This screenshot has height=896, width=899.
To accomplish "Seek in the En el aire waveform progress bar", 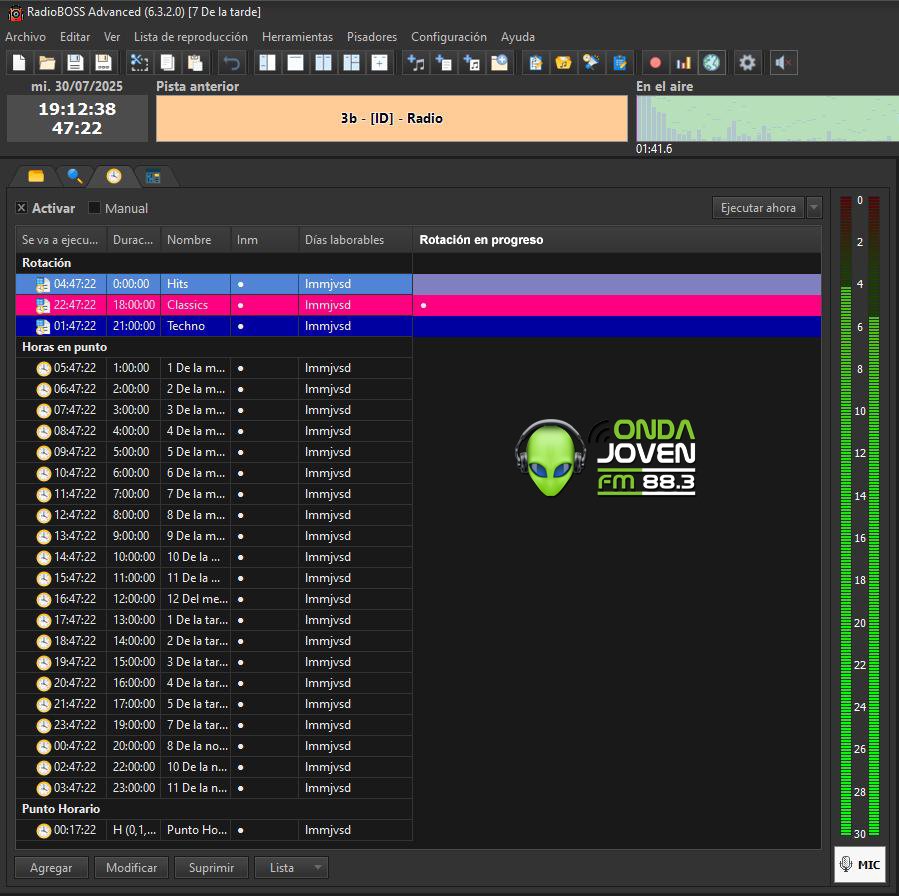I will 767,118.
